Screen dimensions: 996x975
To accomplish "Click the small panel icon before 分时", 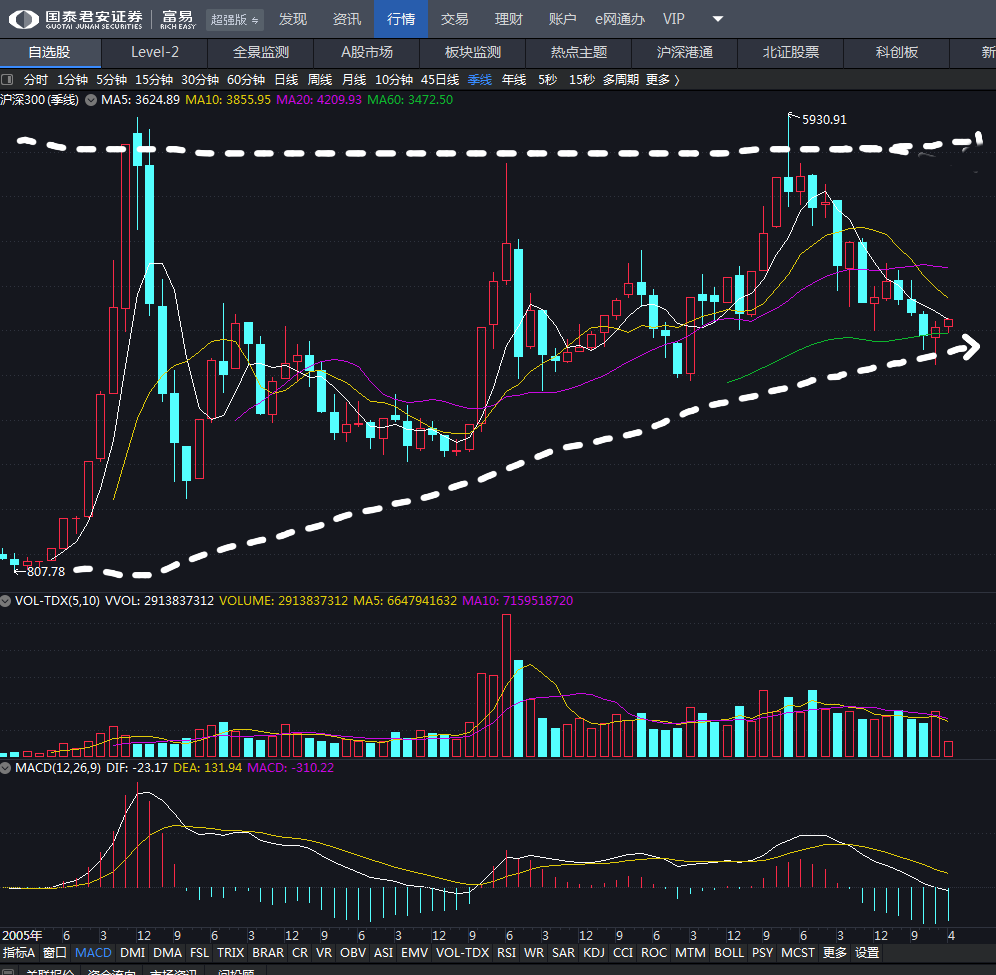I will click(x=8, y=80).
